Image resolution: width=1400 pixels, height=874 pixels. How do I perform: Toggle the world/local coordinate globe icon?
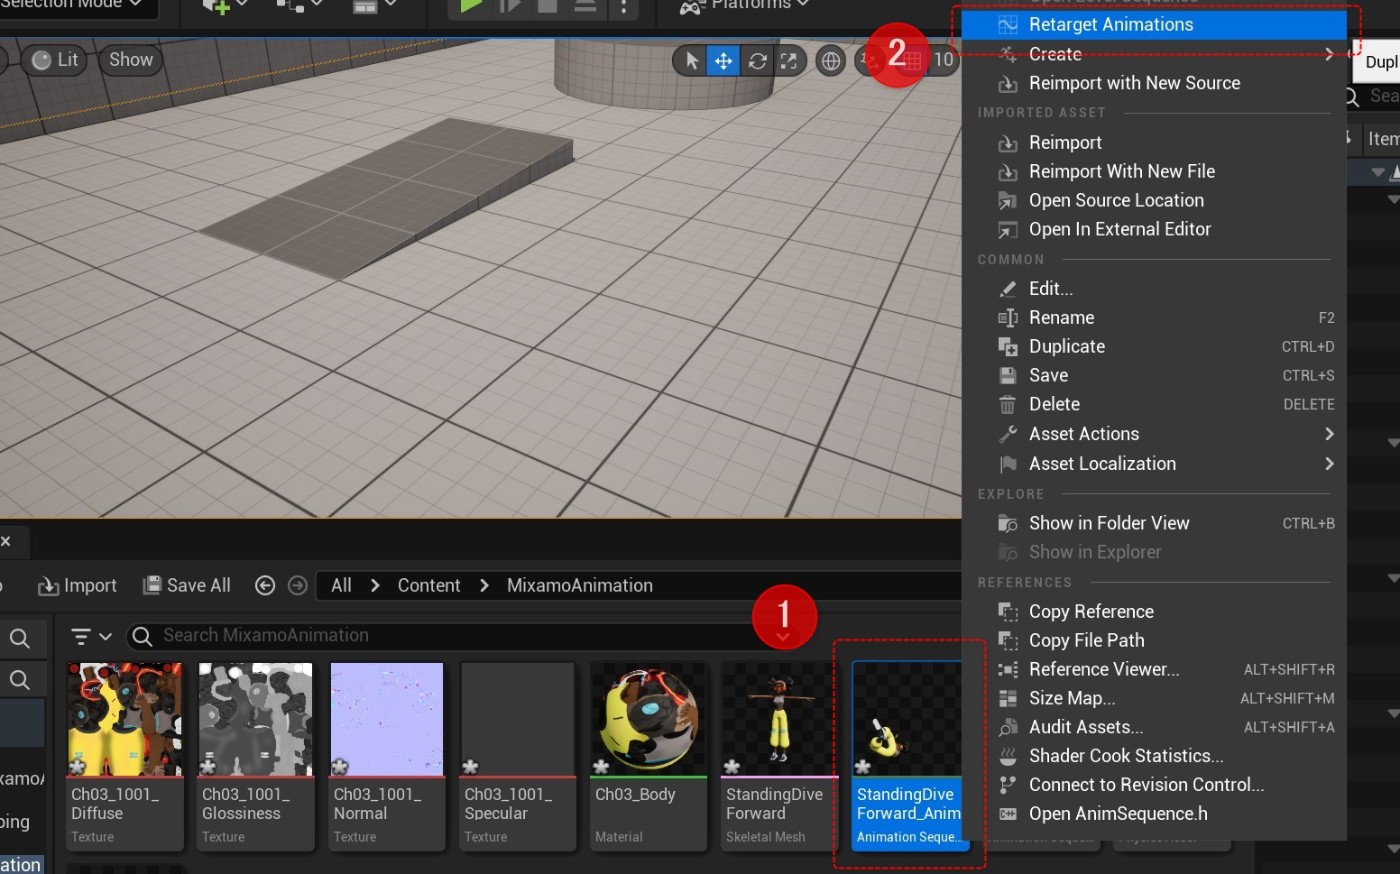pos(831,61)
